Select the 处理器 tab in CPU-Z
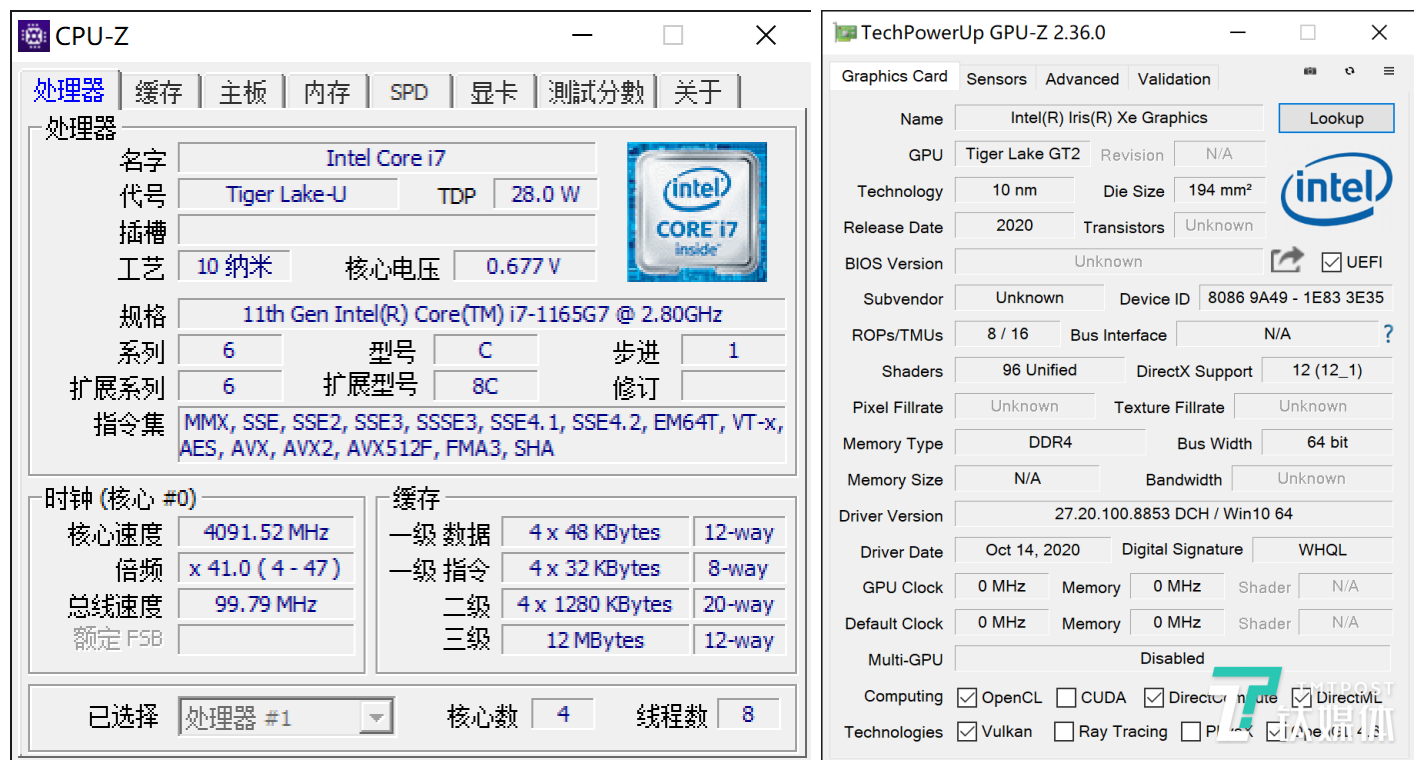 pos(69,90)
